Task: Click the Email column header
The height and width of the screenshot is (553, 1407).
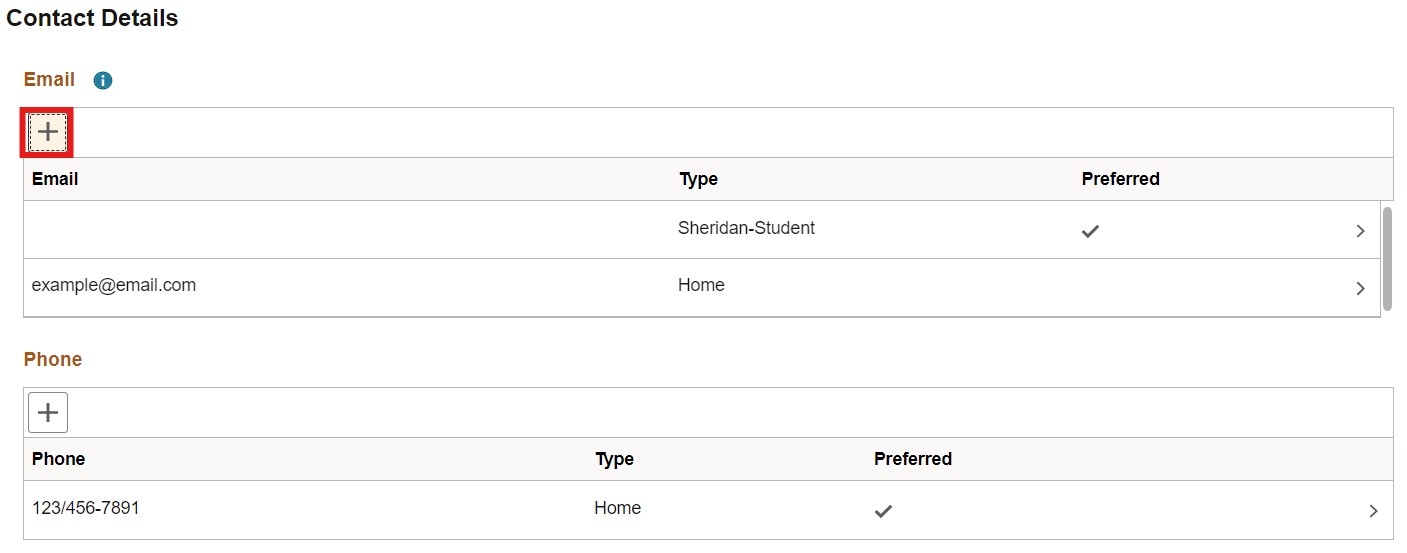Action: point(55,179)
